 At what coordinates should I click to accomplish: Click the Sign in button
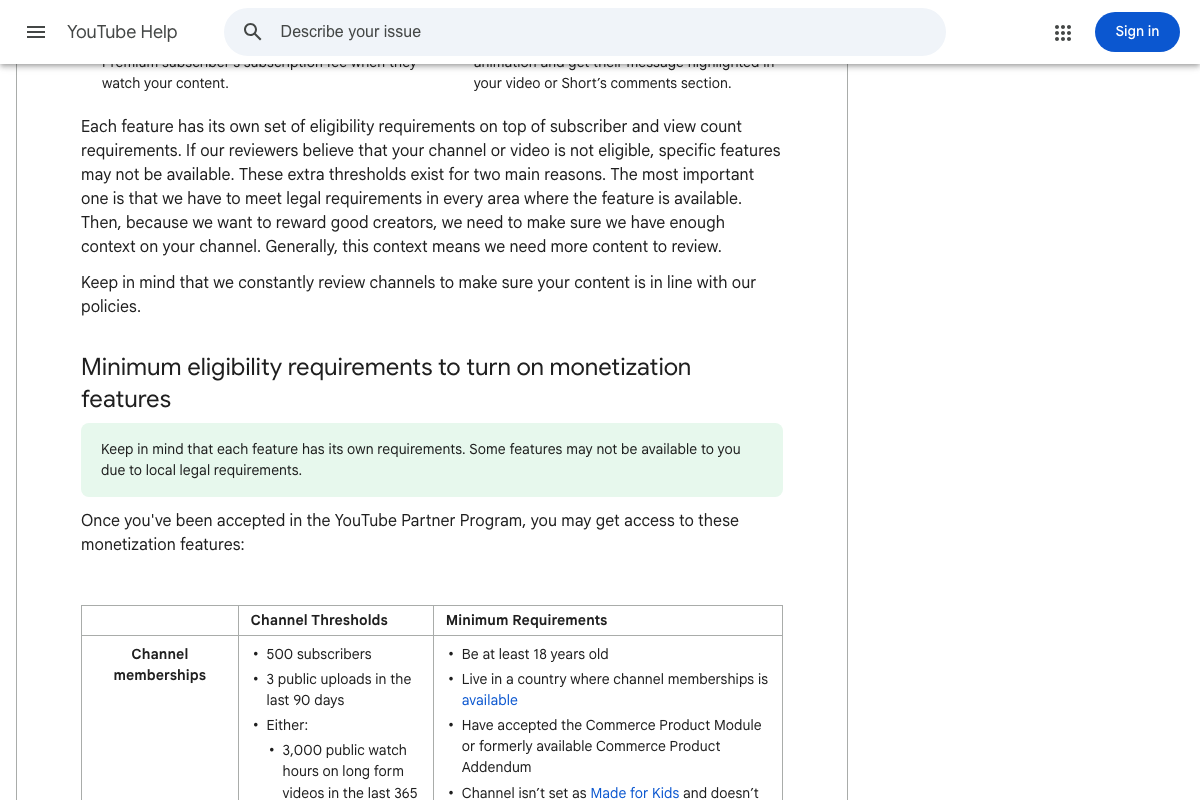[1137, 32]
